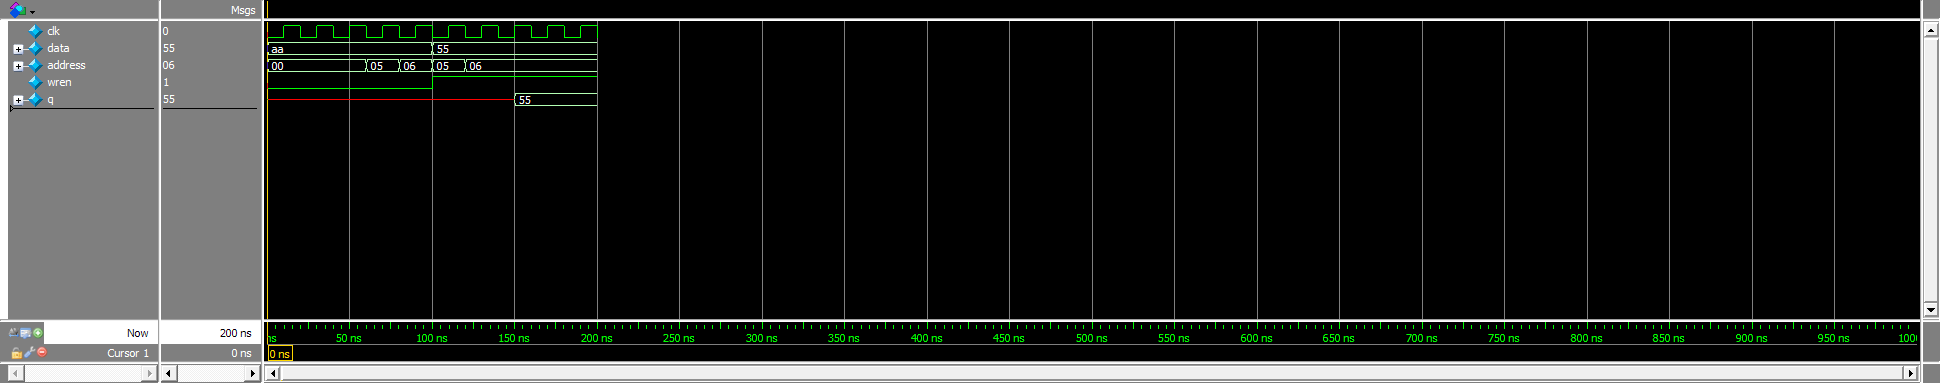
Task: Click the Cursor 1 value of 0 ns
Action: point(241,353)
